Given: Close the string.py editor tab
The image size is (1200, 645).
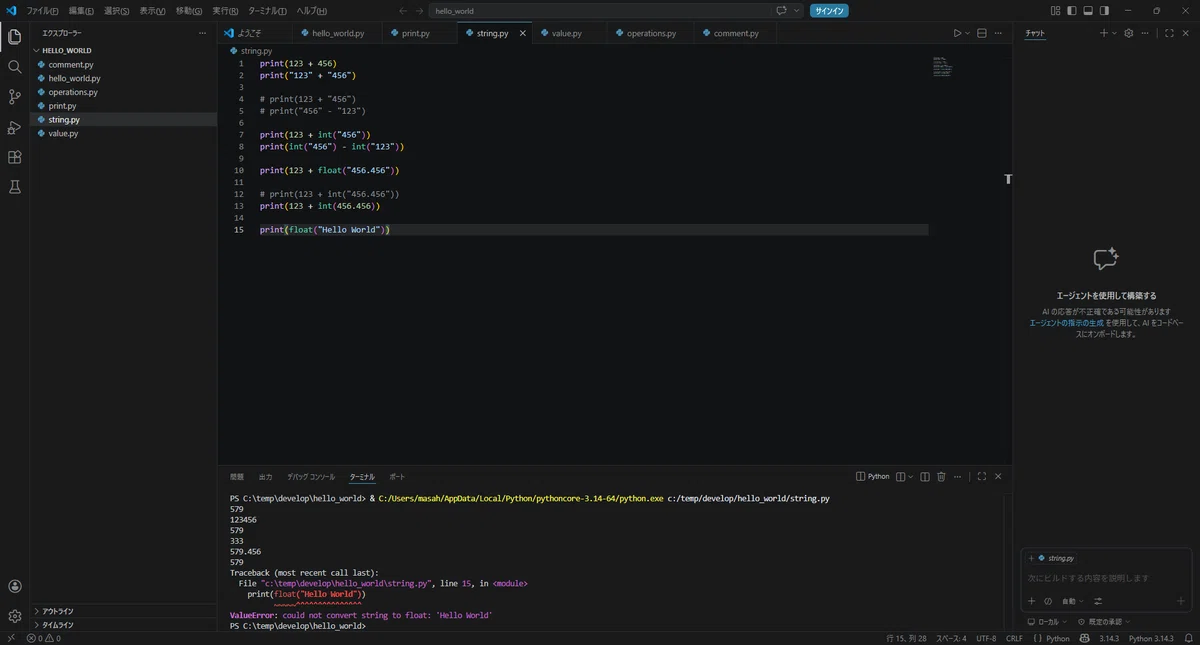Looking at the screenshot, I should click(x=522, y=33).
